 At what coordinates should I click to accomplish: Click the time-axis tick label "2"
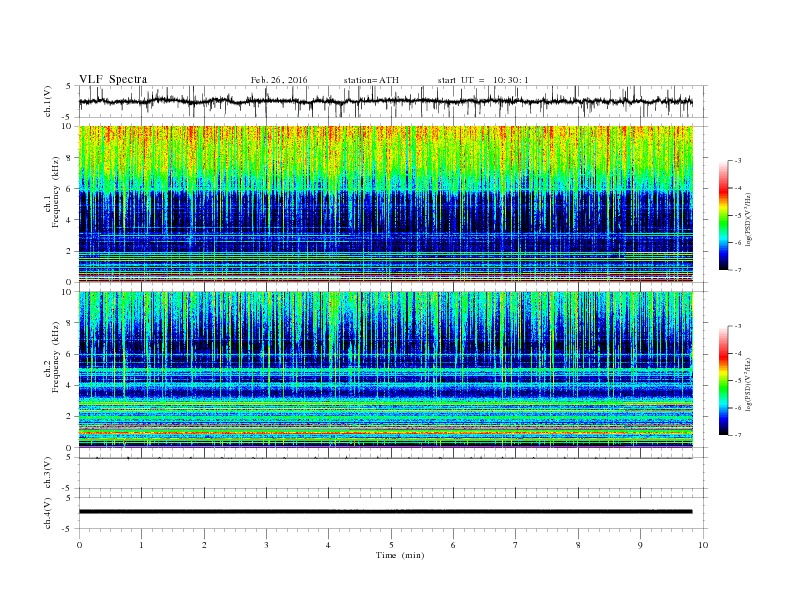[x=204, y=545]
